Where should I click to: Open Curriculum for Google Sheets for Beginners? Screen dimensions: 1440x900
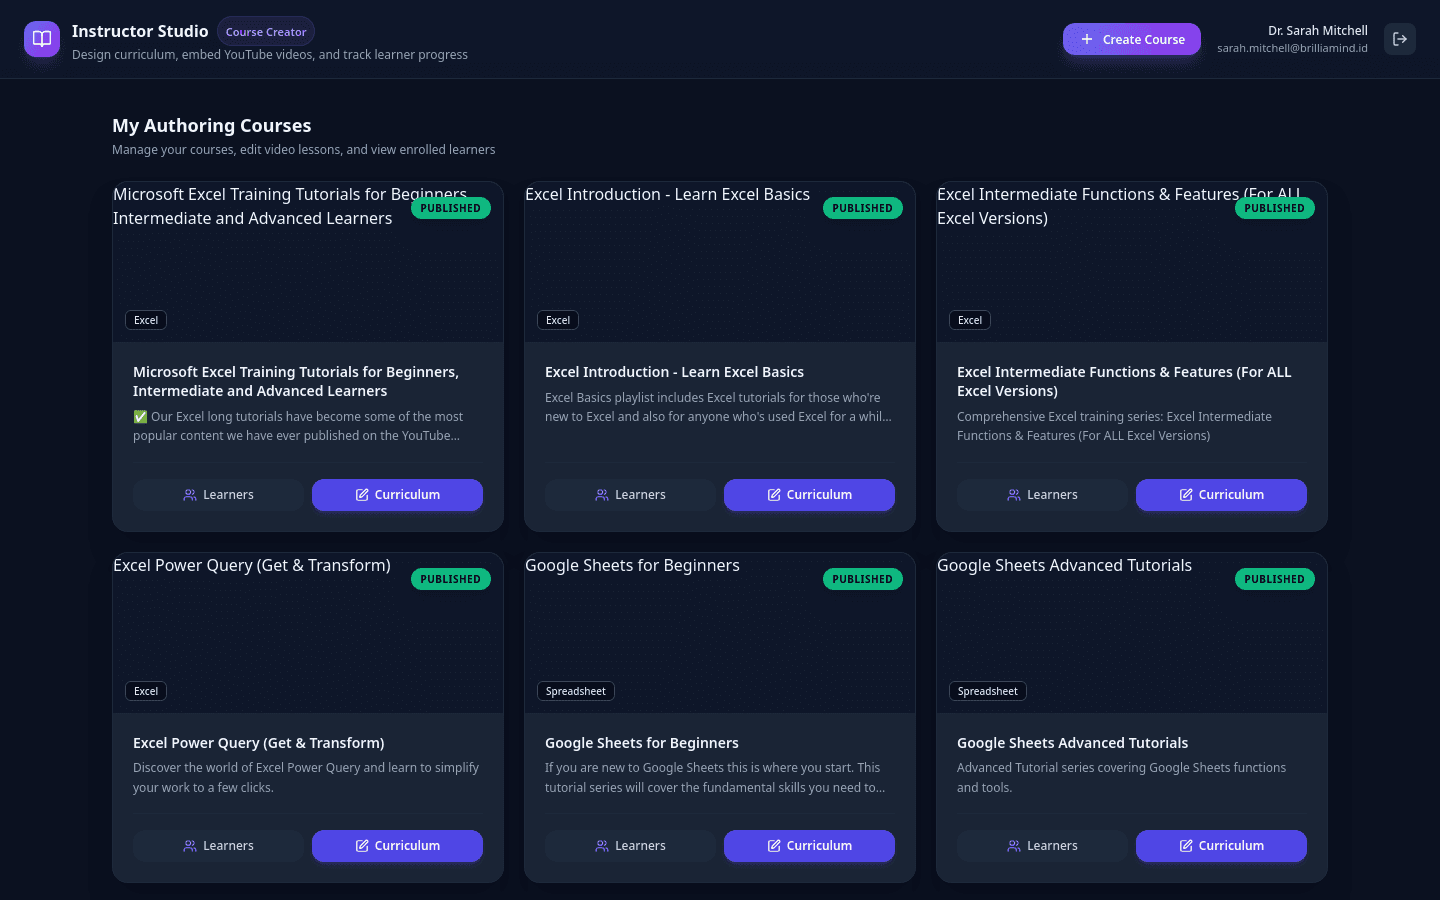click(809, 846)
